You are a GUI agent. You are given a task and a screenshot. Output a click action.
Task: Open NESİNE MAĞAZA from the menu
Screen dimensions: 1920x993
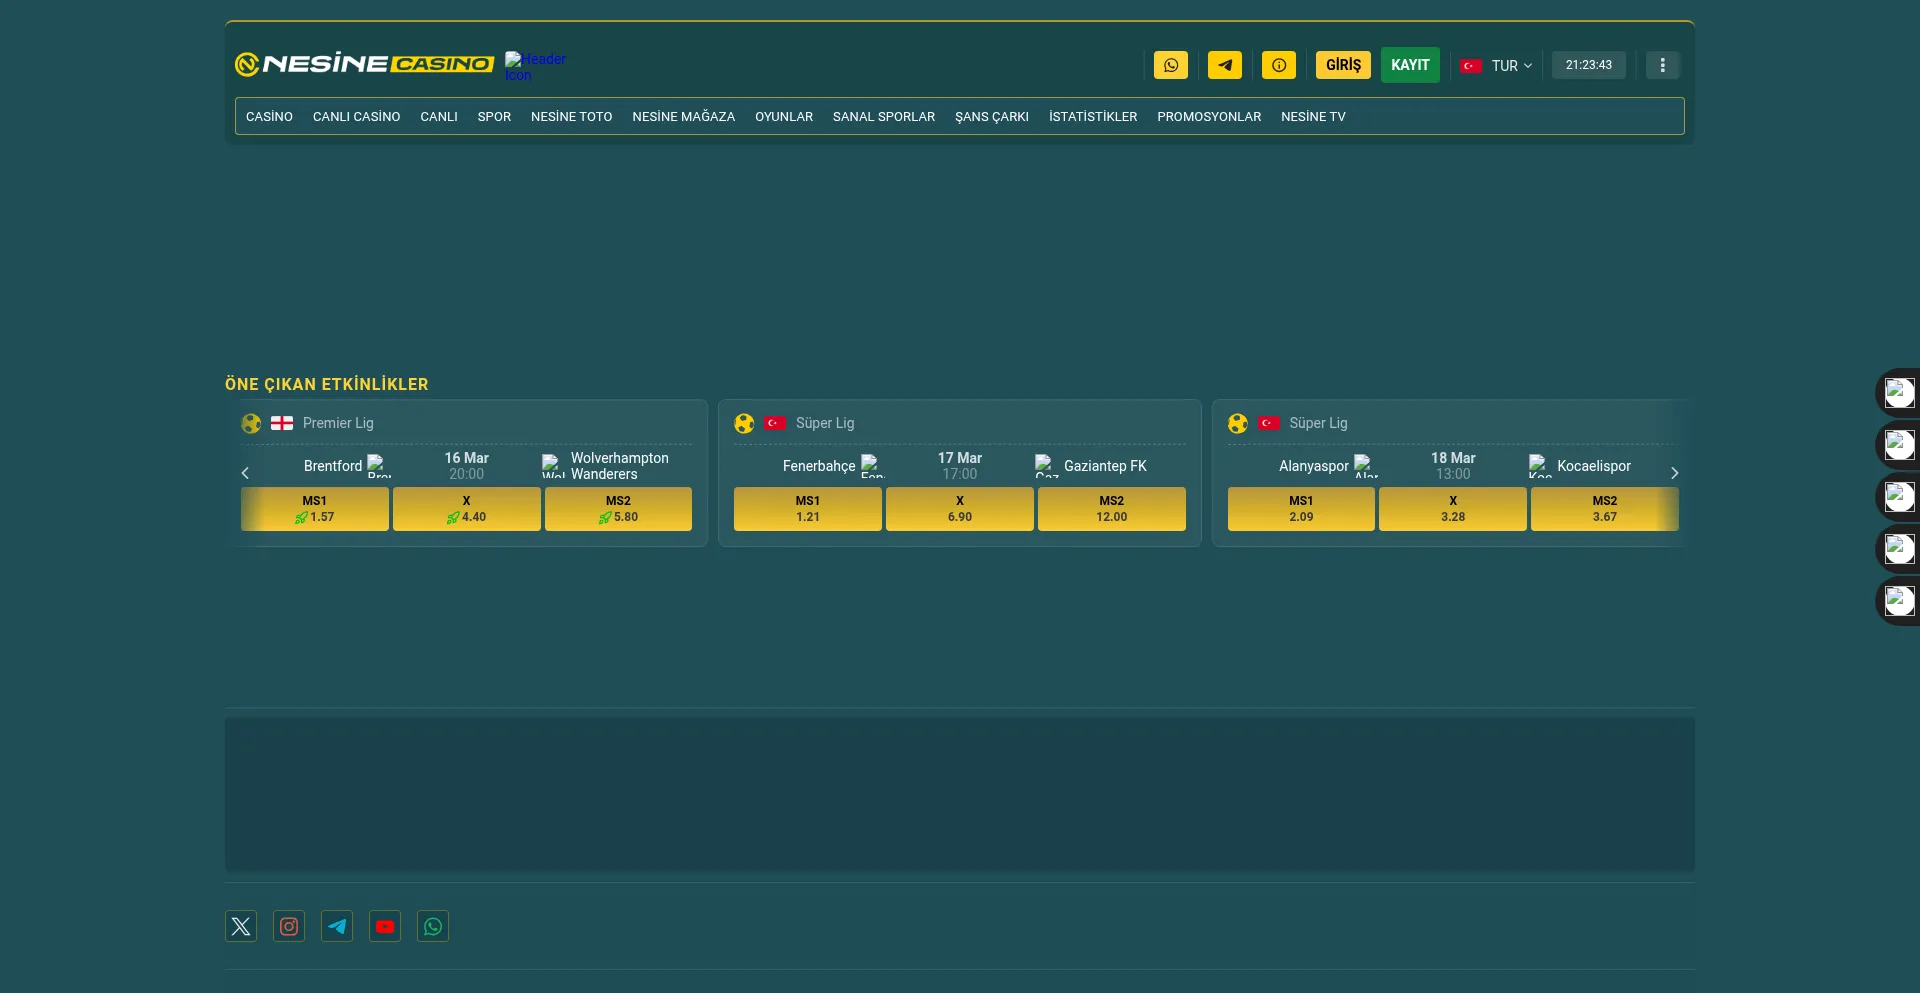(x=684, y=116)
